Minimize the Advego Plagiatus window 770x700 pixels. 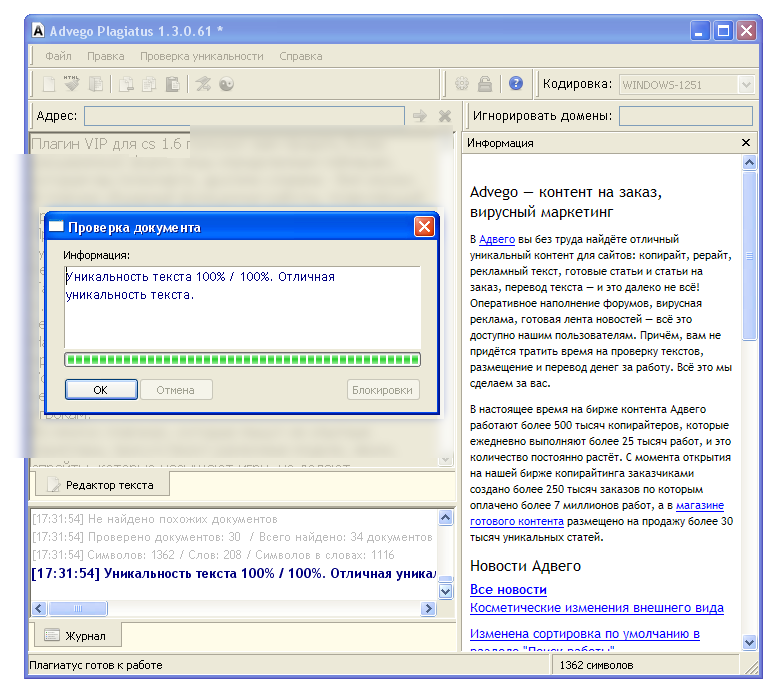tap(699, 31)
